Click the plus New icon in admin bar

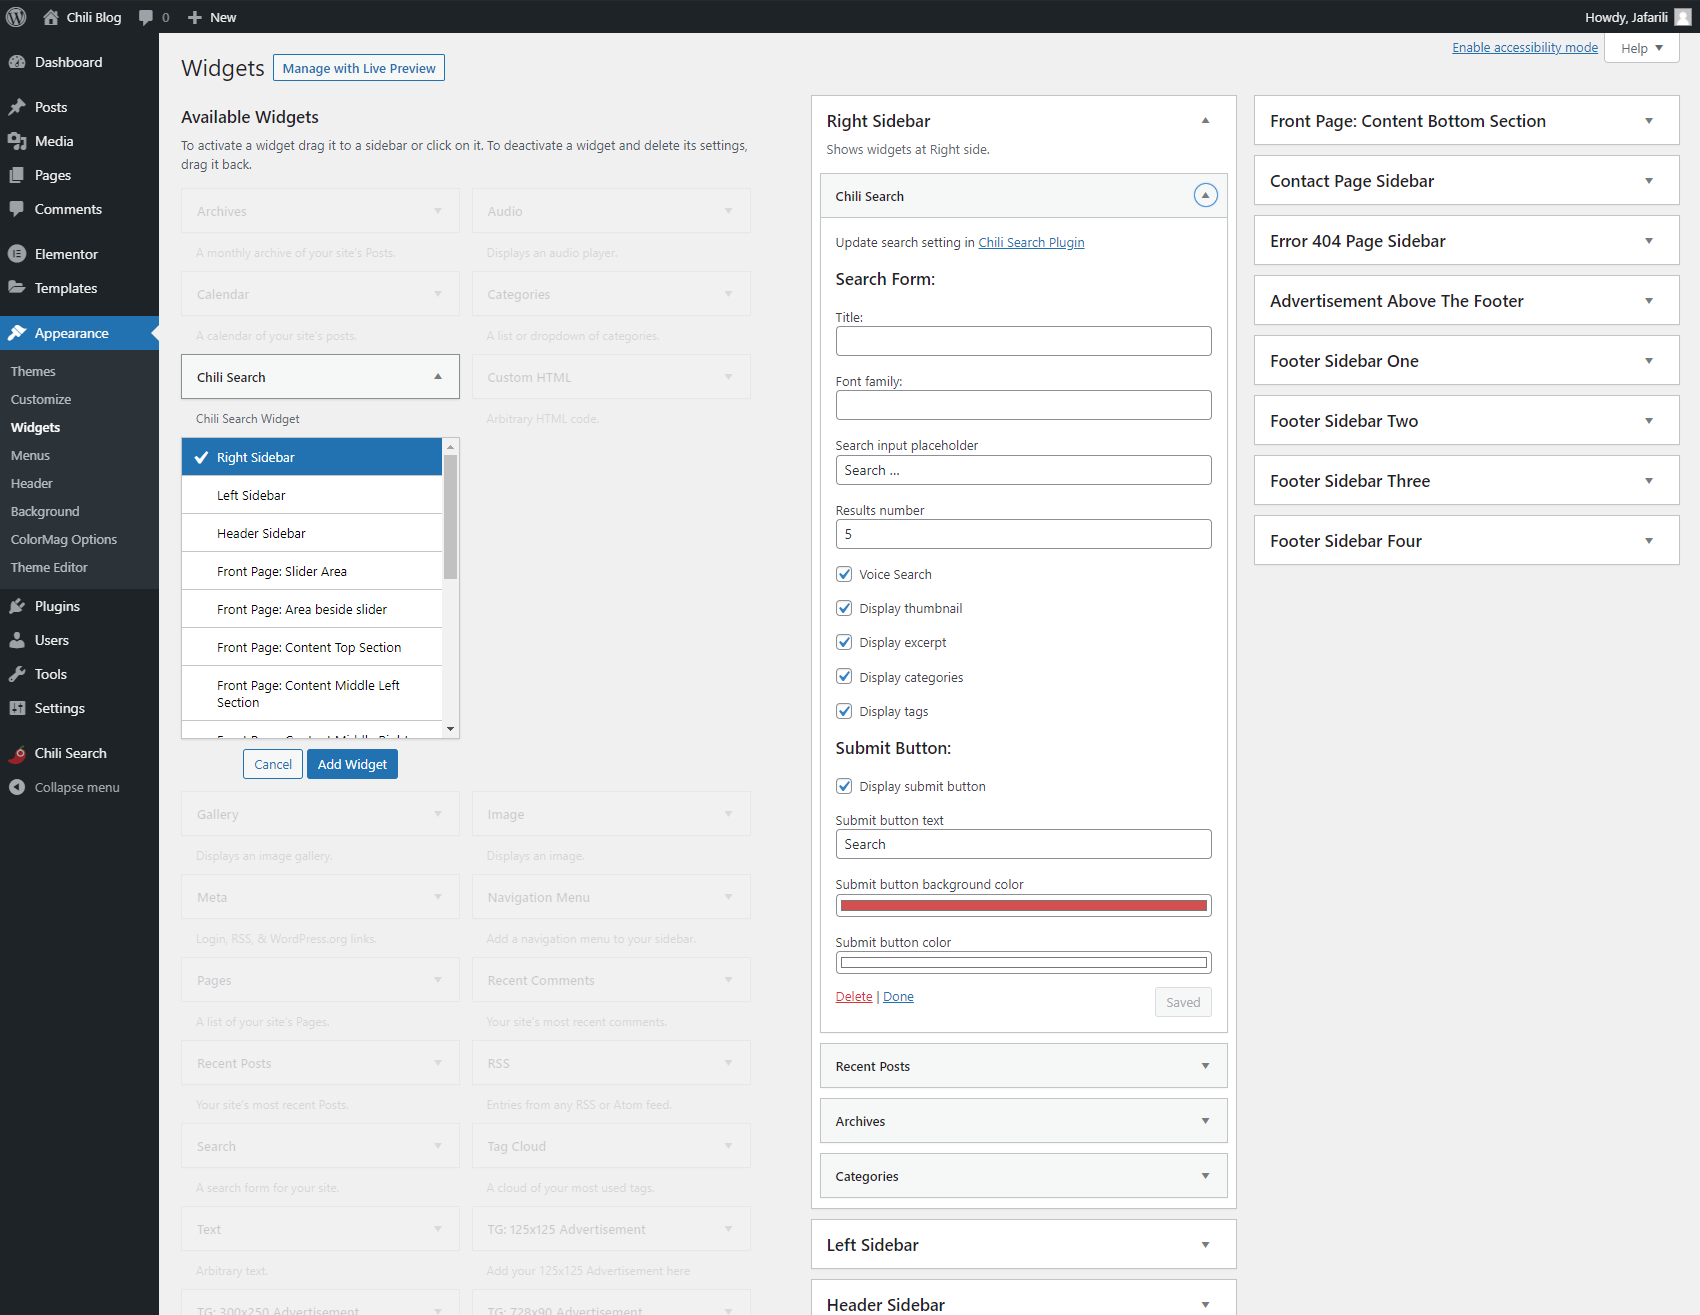pos(195,17)
